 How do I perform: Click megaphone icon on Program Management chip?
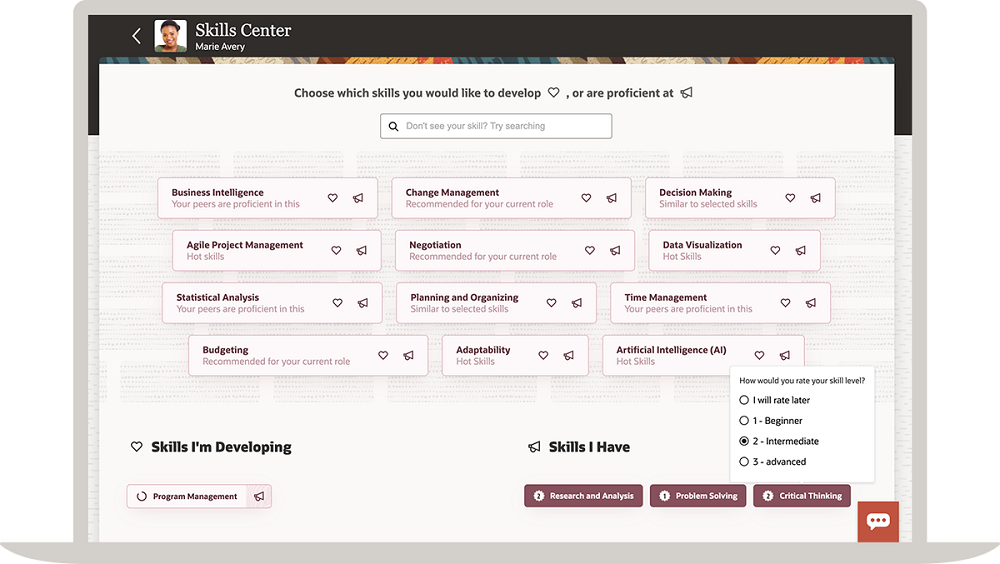pos(259,496)
